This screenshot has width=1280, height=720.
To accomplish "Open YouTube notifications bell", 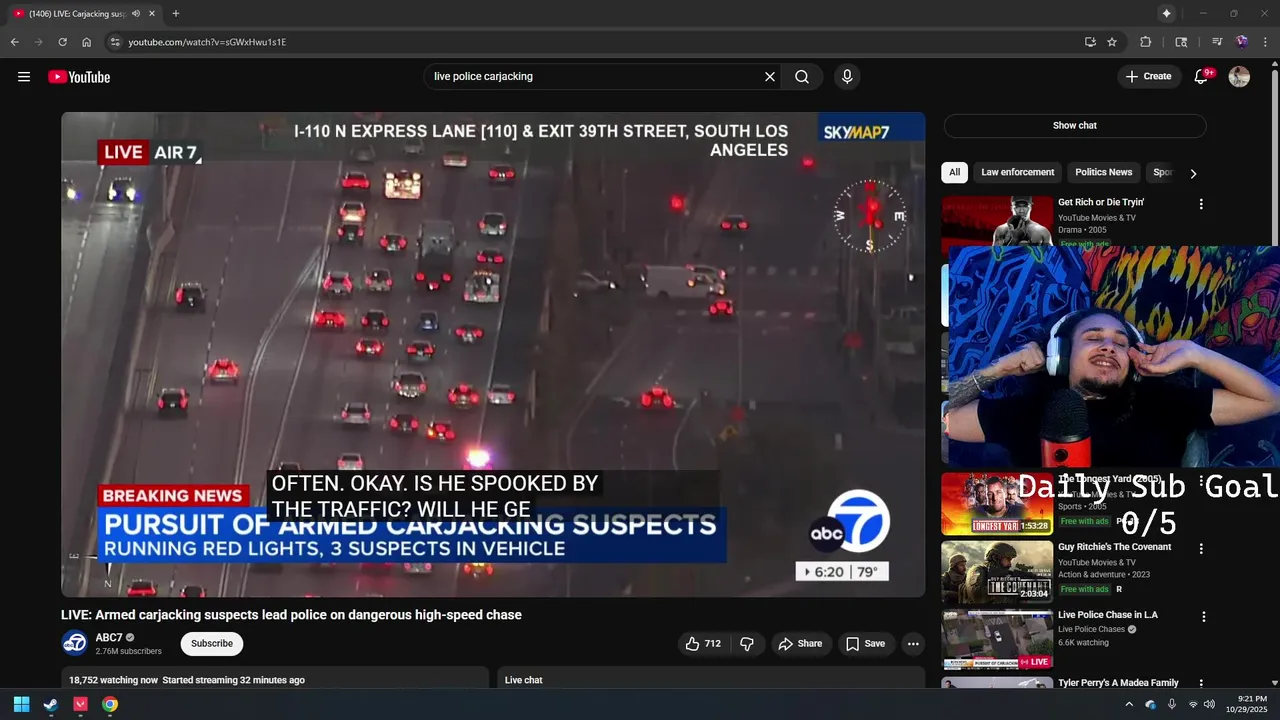I will click(1202, 77).
